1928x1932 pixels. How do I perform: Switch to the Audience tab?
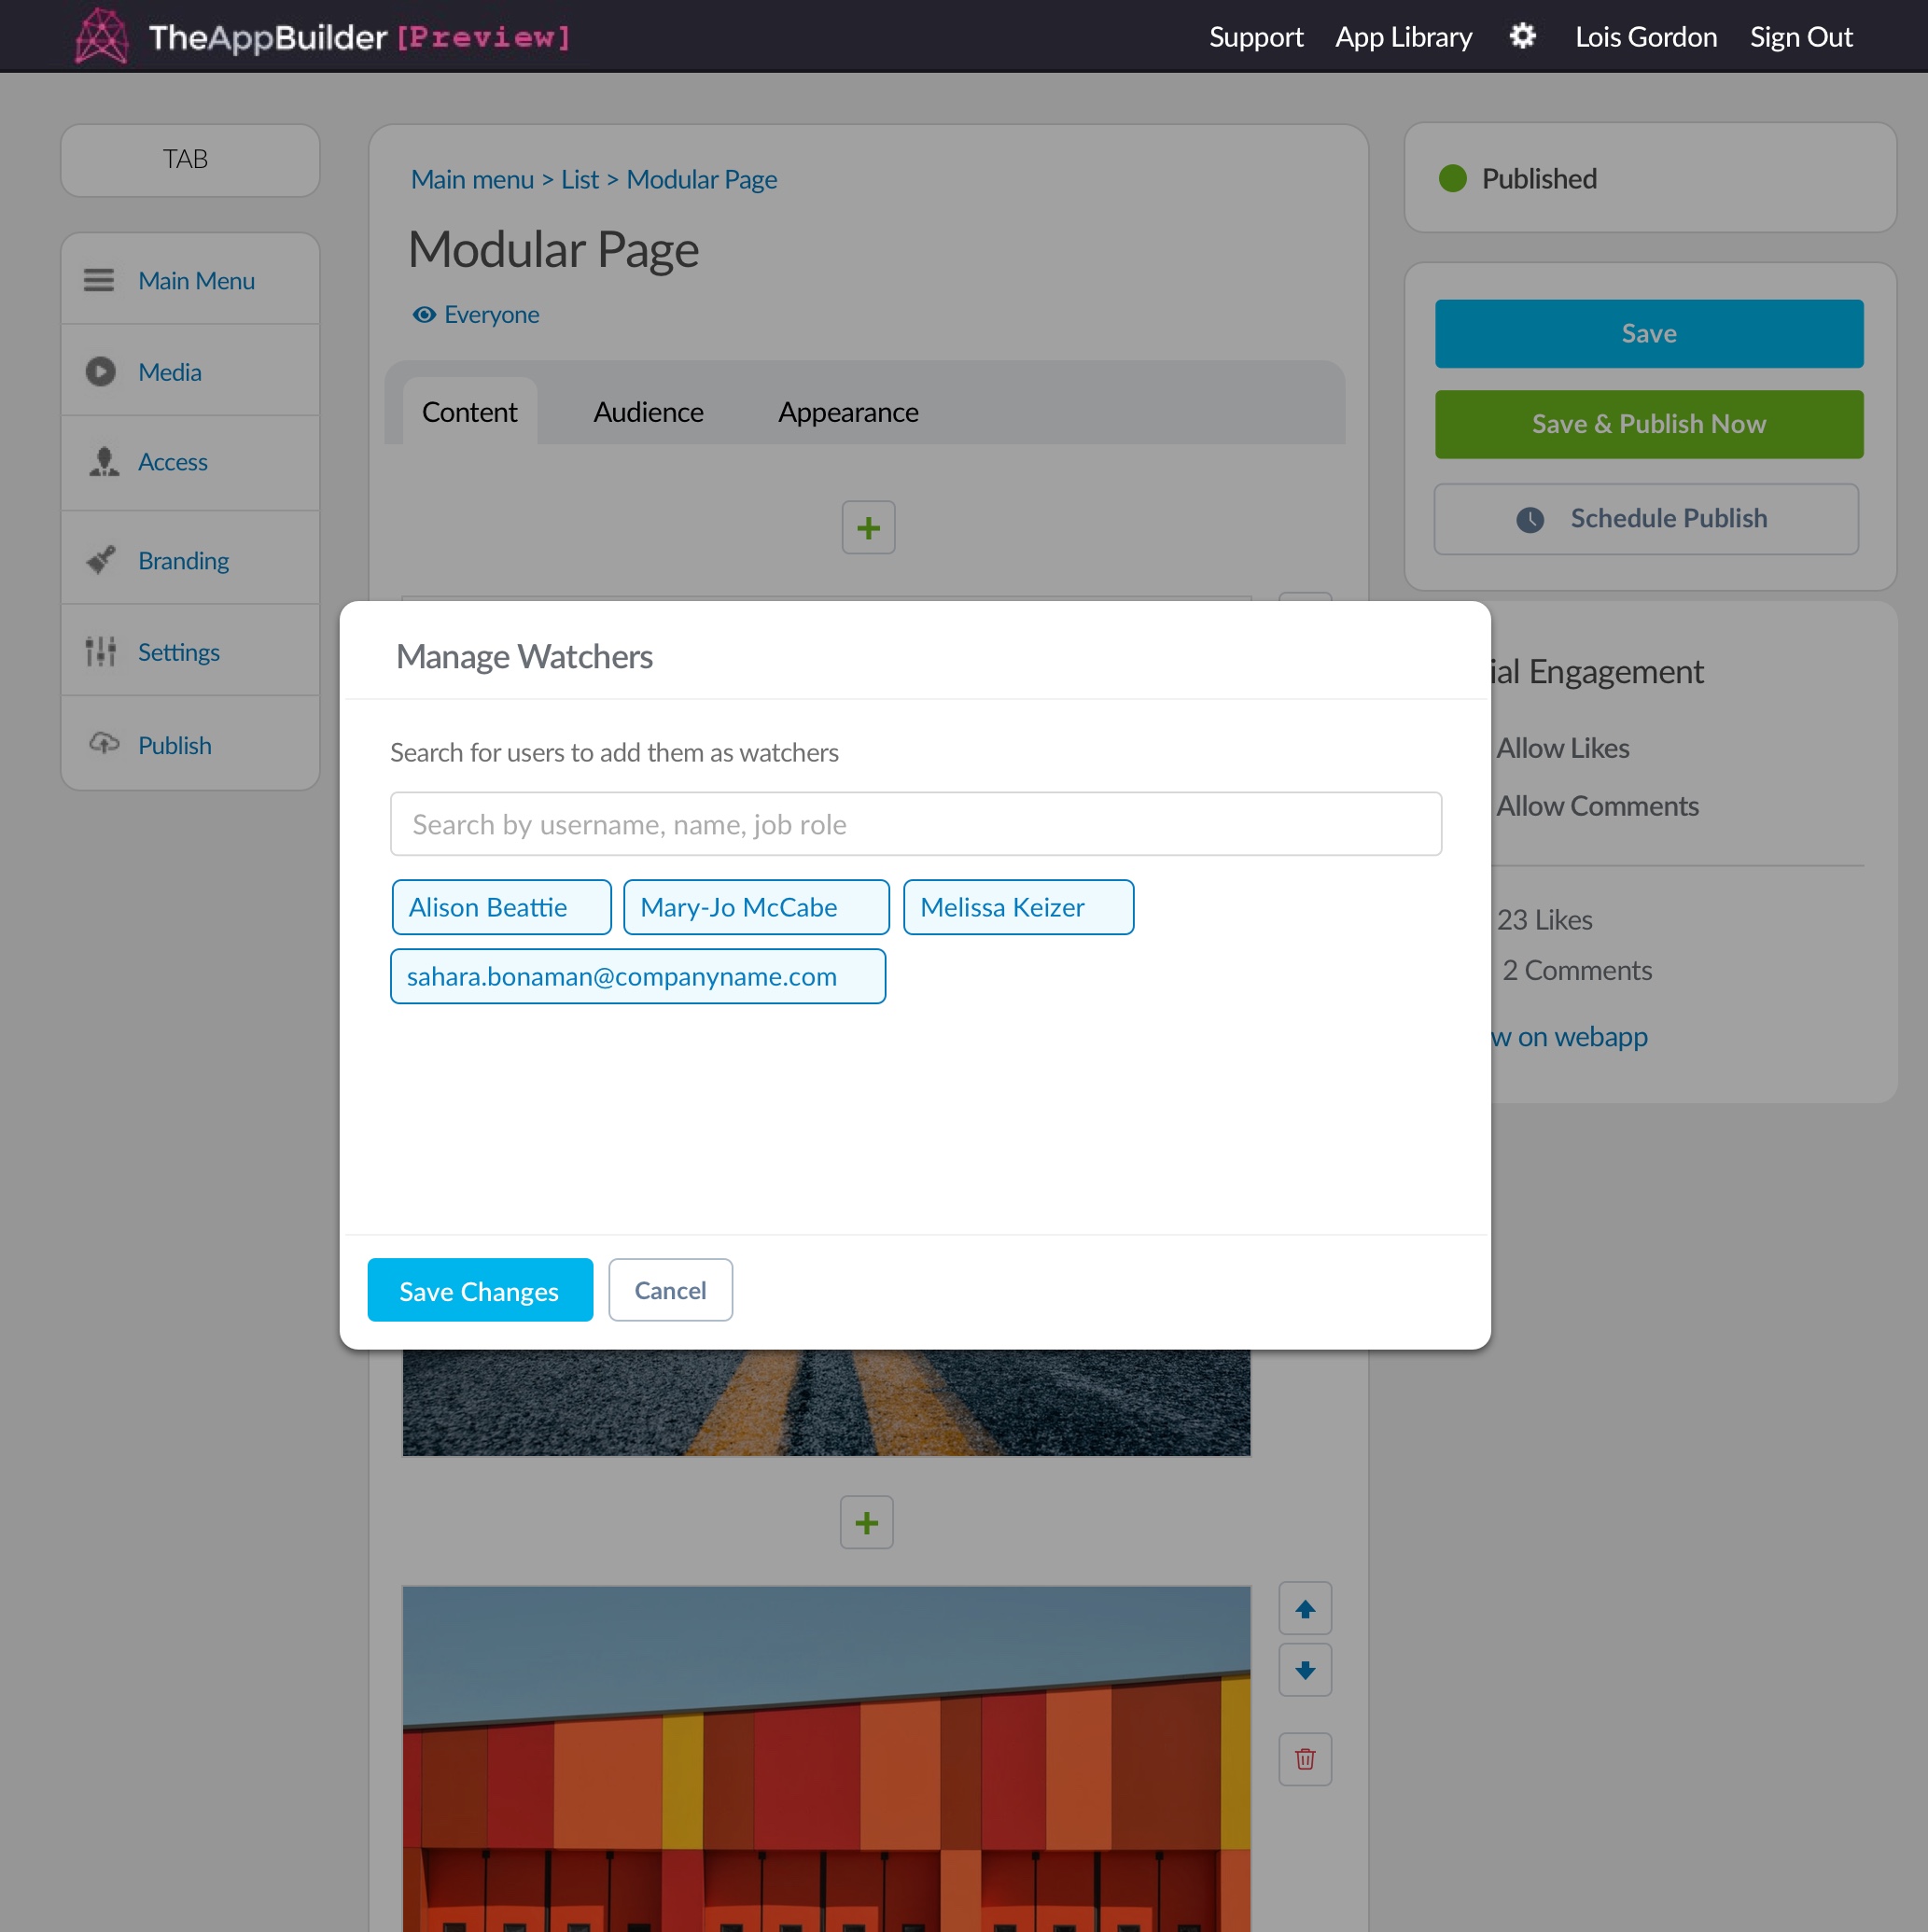point(648,410)
